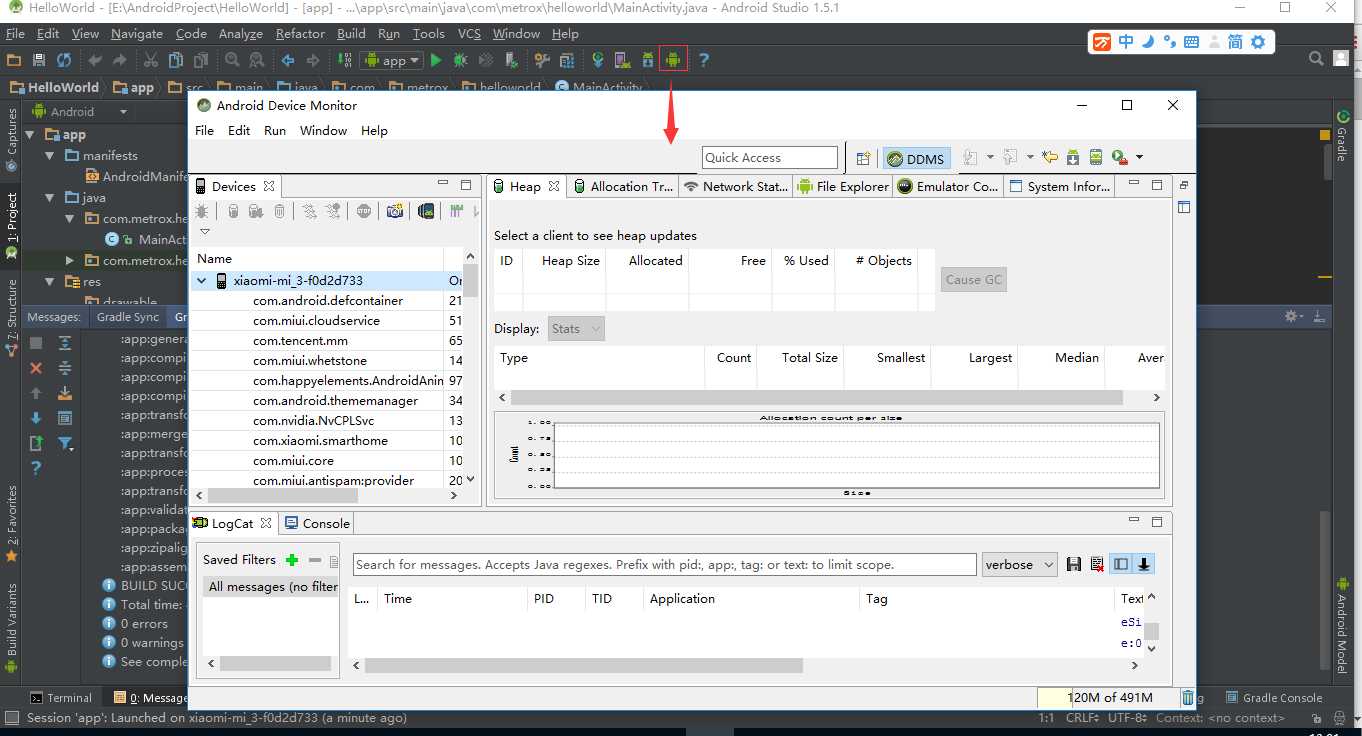
Task: Stop process icon in Devices panel
Action: click(x=364, y=211)
